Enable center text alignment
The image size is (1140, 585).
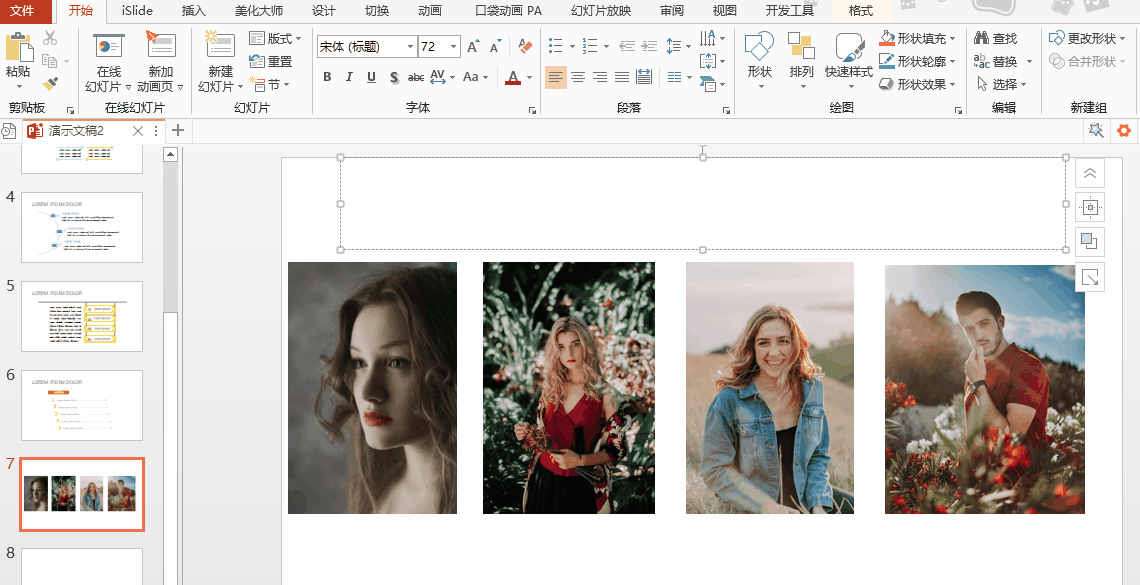coord(578,77)
